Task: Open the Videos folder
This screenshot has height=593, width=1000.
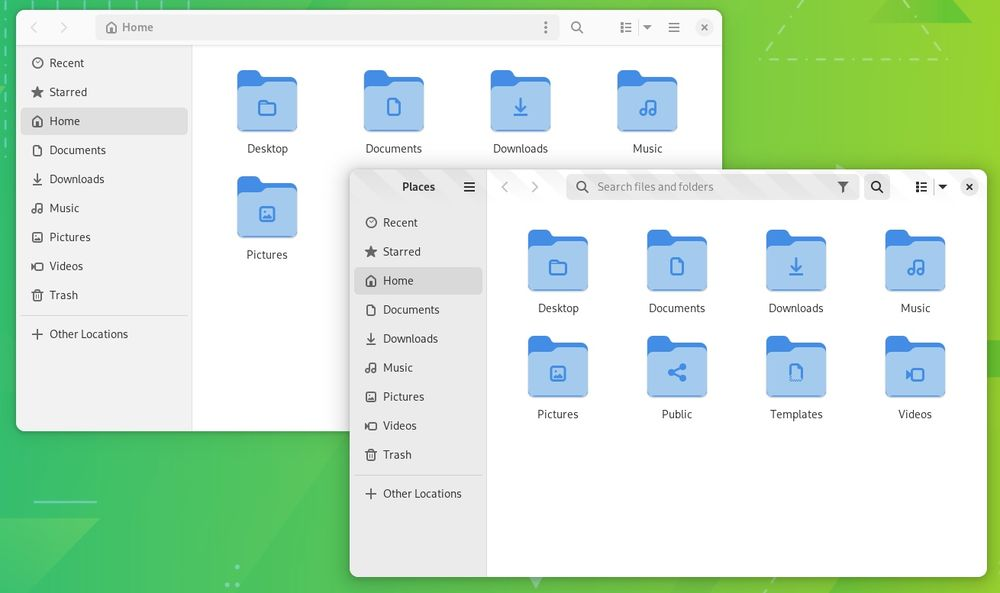Action: [914, 368]
